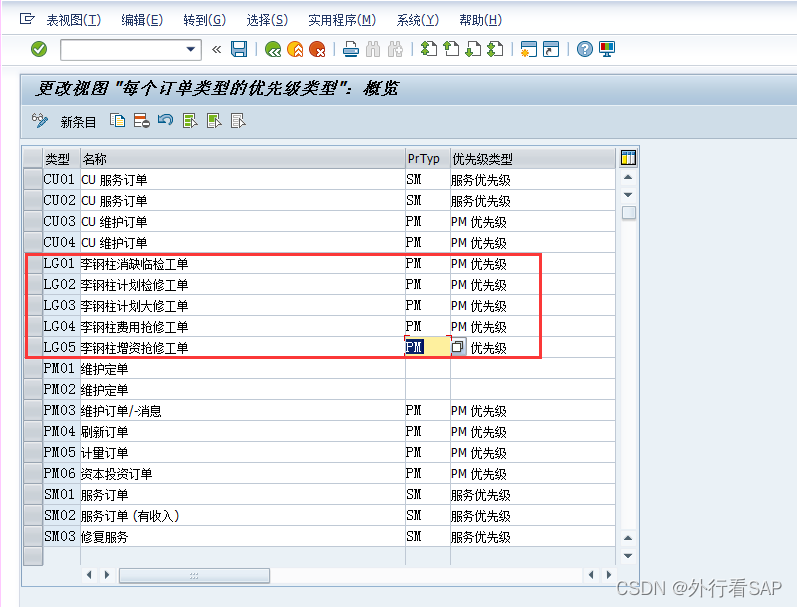Select row CU03 with its row selector
Viewport: 797px width, 607px height.
[33, 221]
